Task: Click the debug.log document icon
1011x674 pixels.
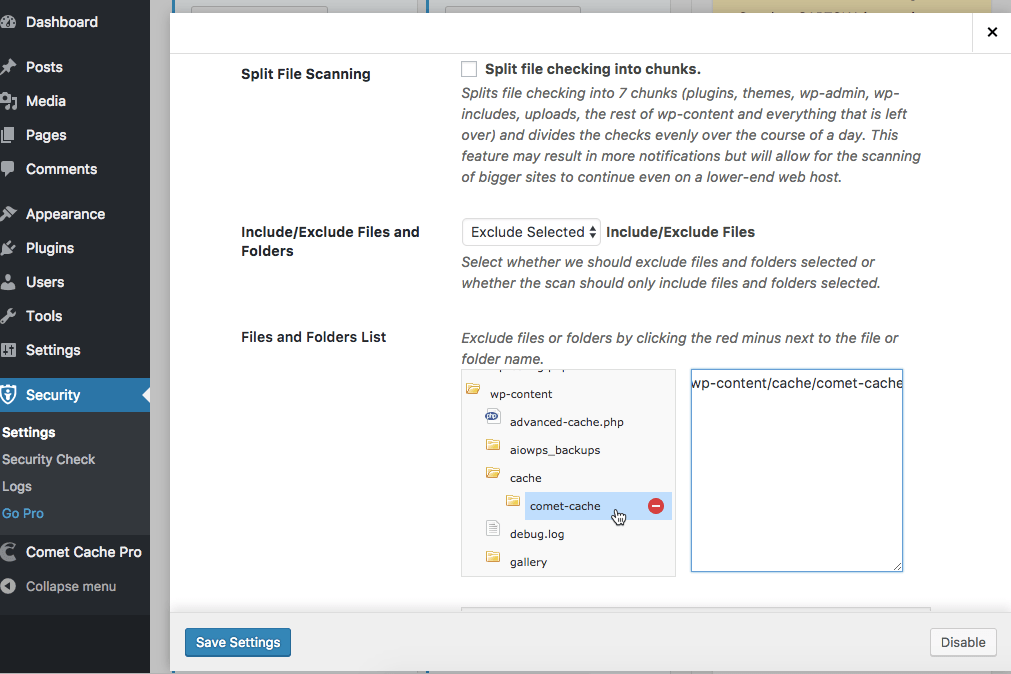Action: point(493,529)
